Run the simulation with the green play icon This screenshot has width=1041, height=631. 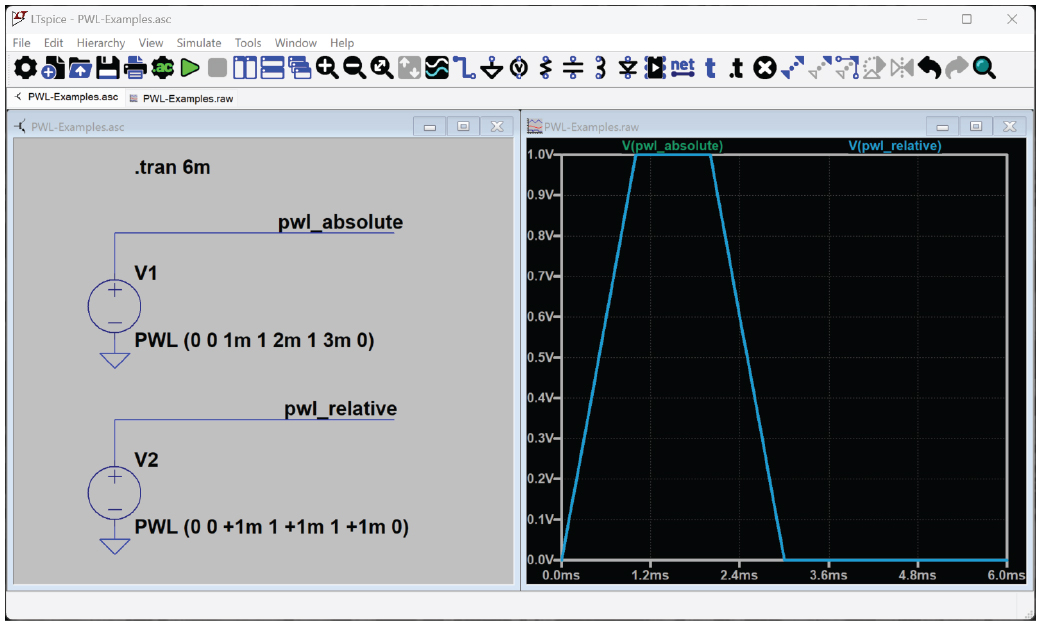pyautogui.click(x=190, y=68)
